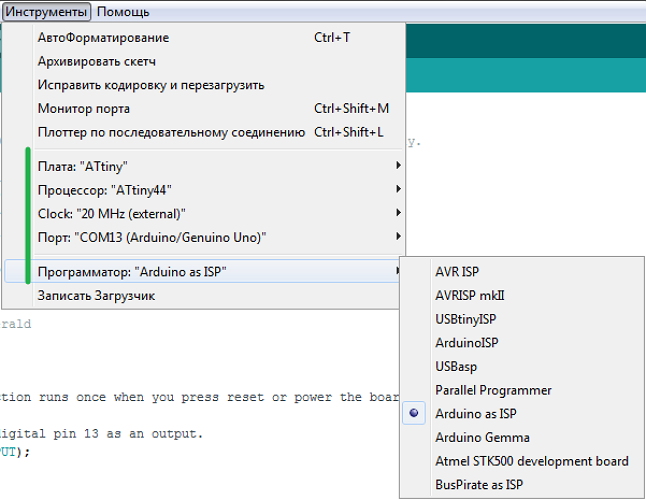Expand the Процессор "ATtiny44" submenu
Image resolution: width=646 pixels, height=500 pixels.
point(96,190)
